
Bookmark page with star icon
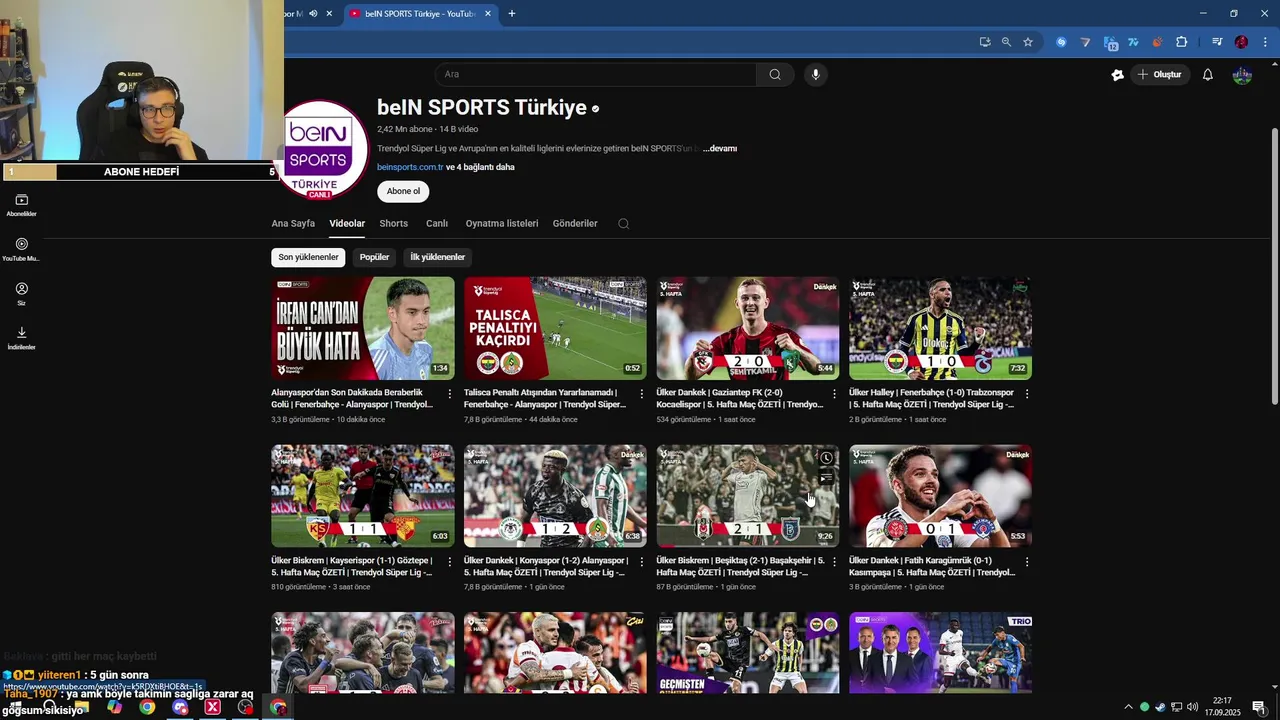[x=1028, y=42]
